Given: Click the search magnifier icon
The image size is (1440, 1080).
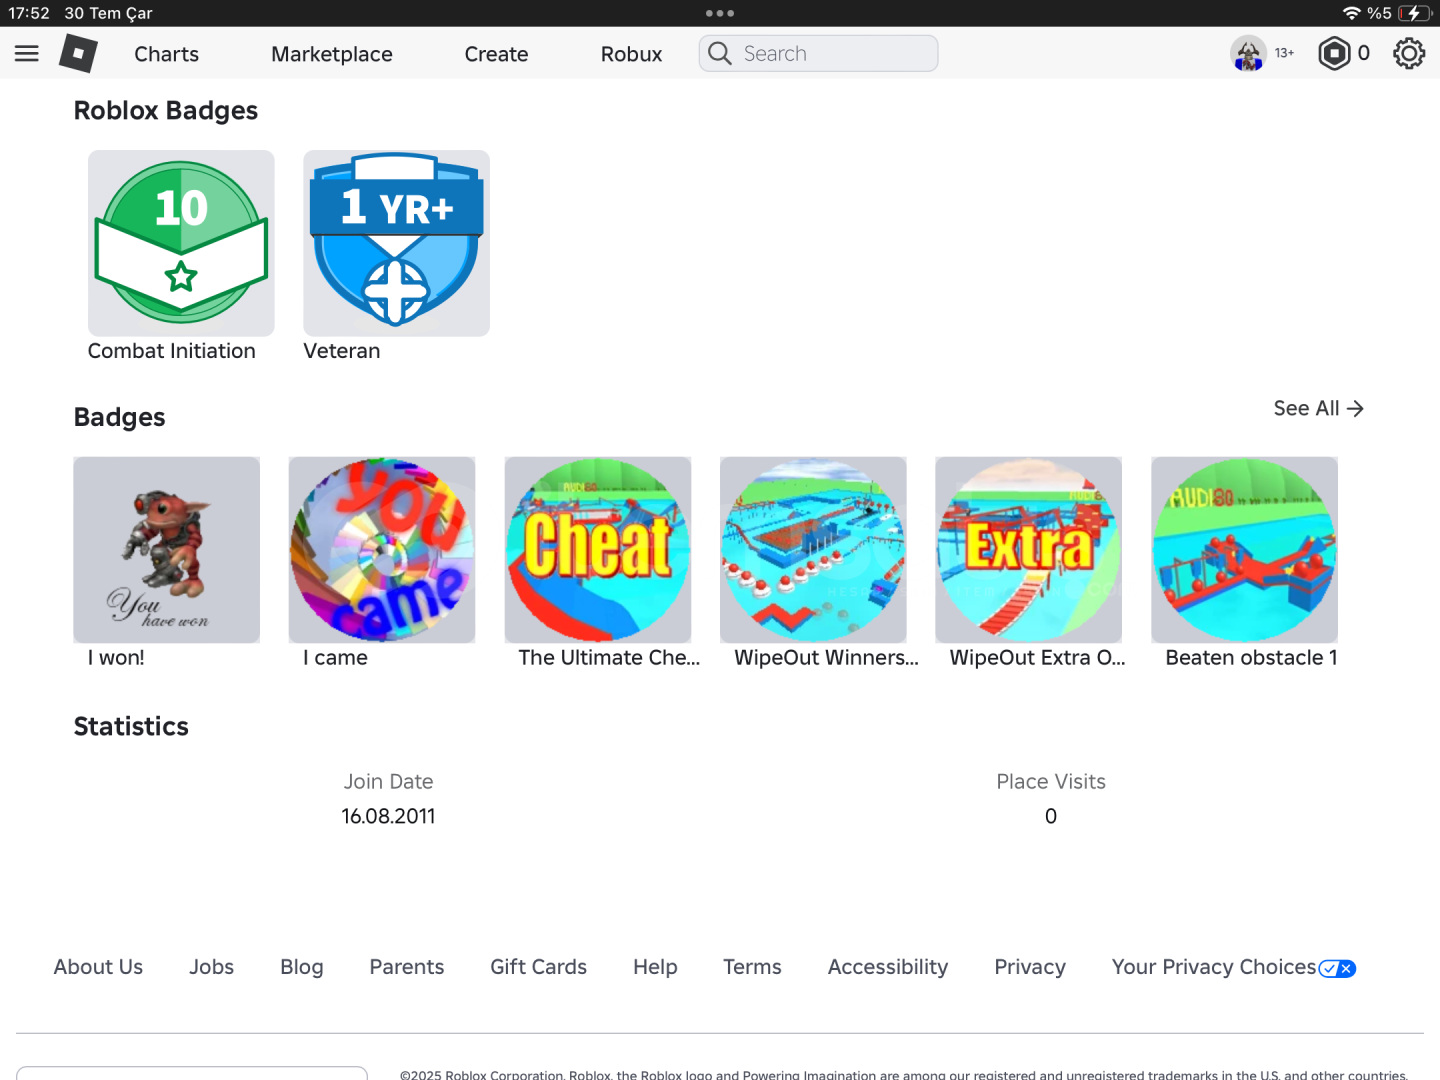Looking at the screenshot, I should 720,54.
